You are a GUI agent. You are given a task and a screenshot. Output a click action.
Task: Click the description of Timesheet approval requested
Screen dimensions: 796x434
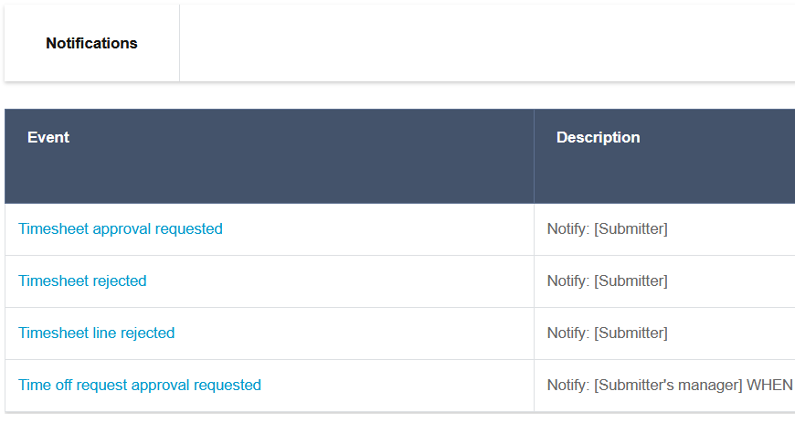point(607,229)
